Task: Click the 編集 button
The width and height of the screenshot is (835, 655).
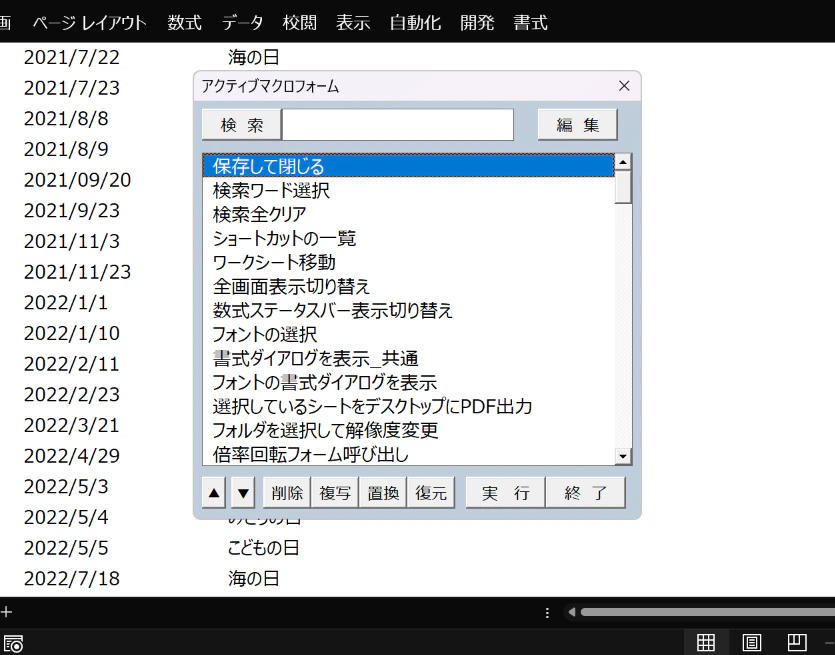Action: 578,125
